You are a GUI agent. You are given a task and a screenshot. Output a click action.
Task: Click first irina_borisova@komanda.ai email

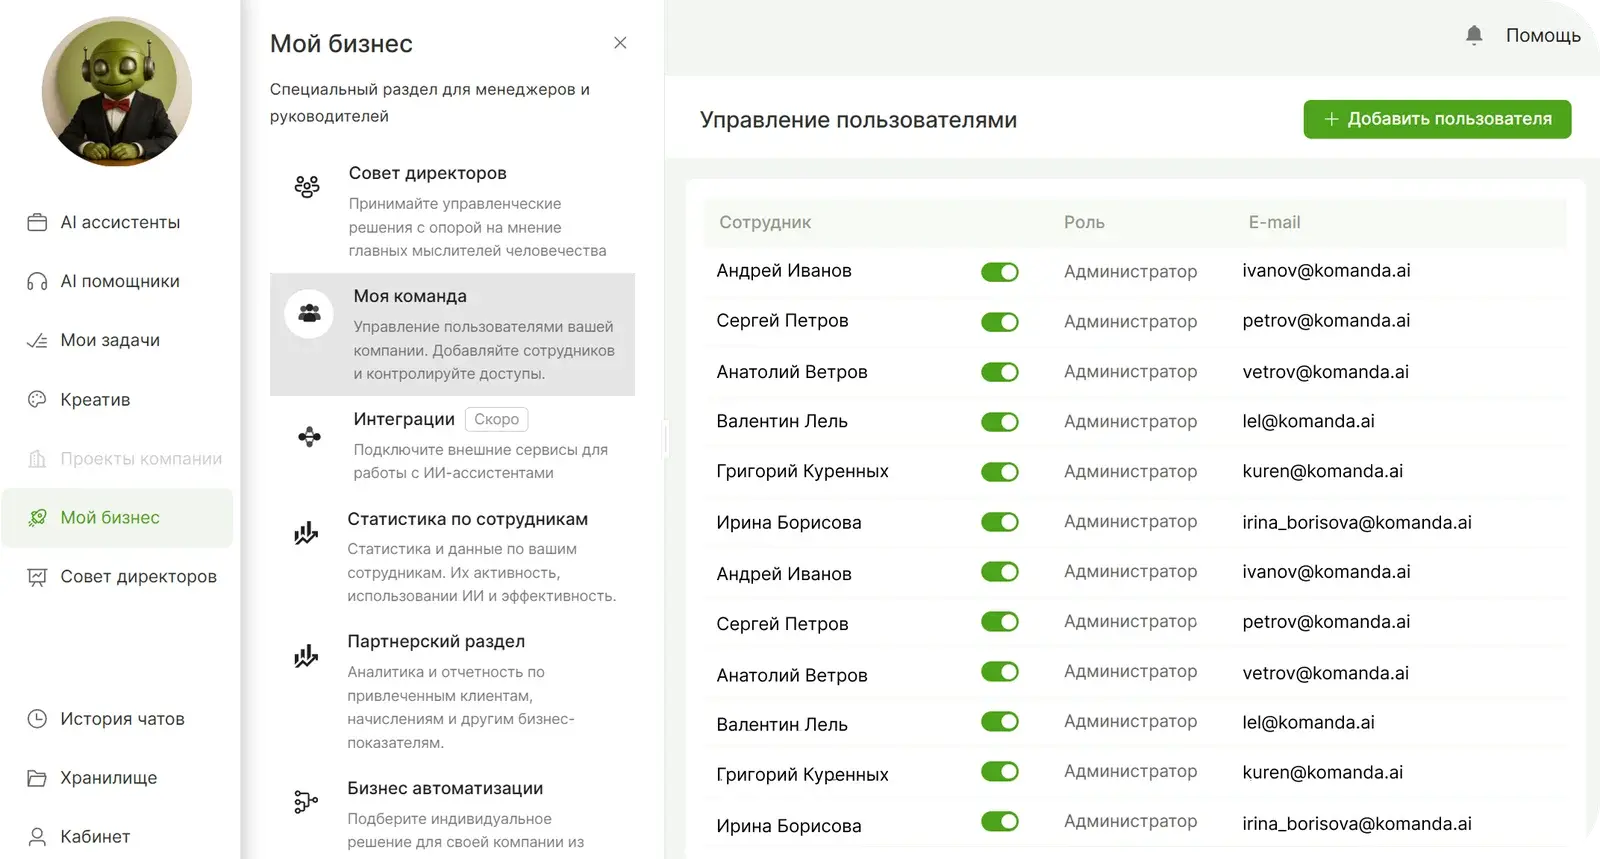(1357, 522)
